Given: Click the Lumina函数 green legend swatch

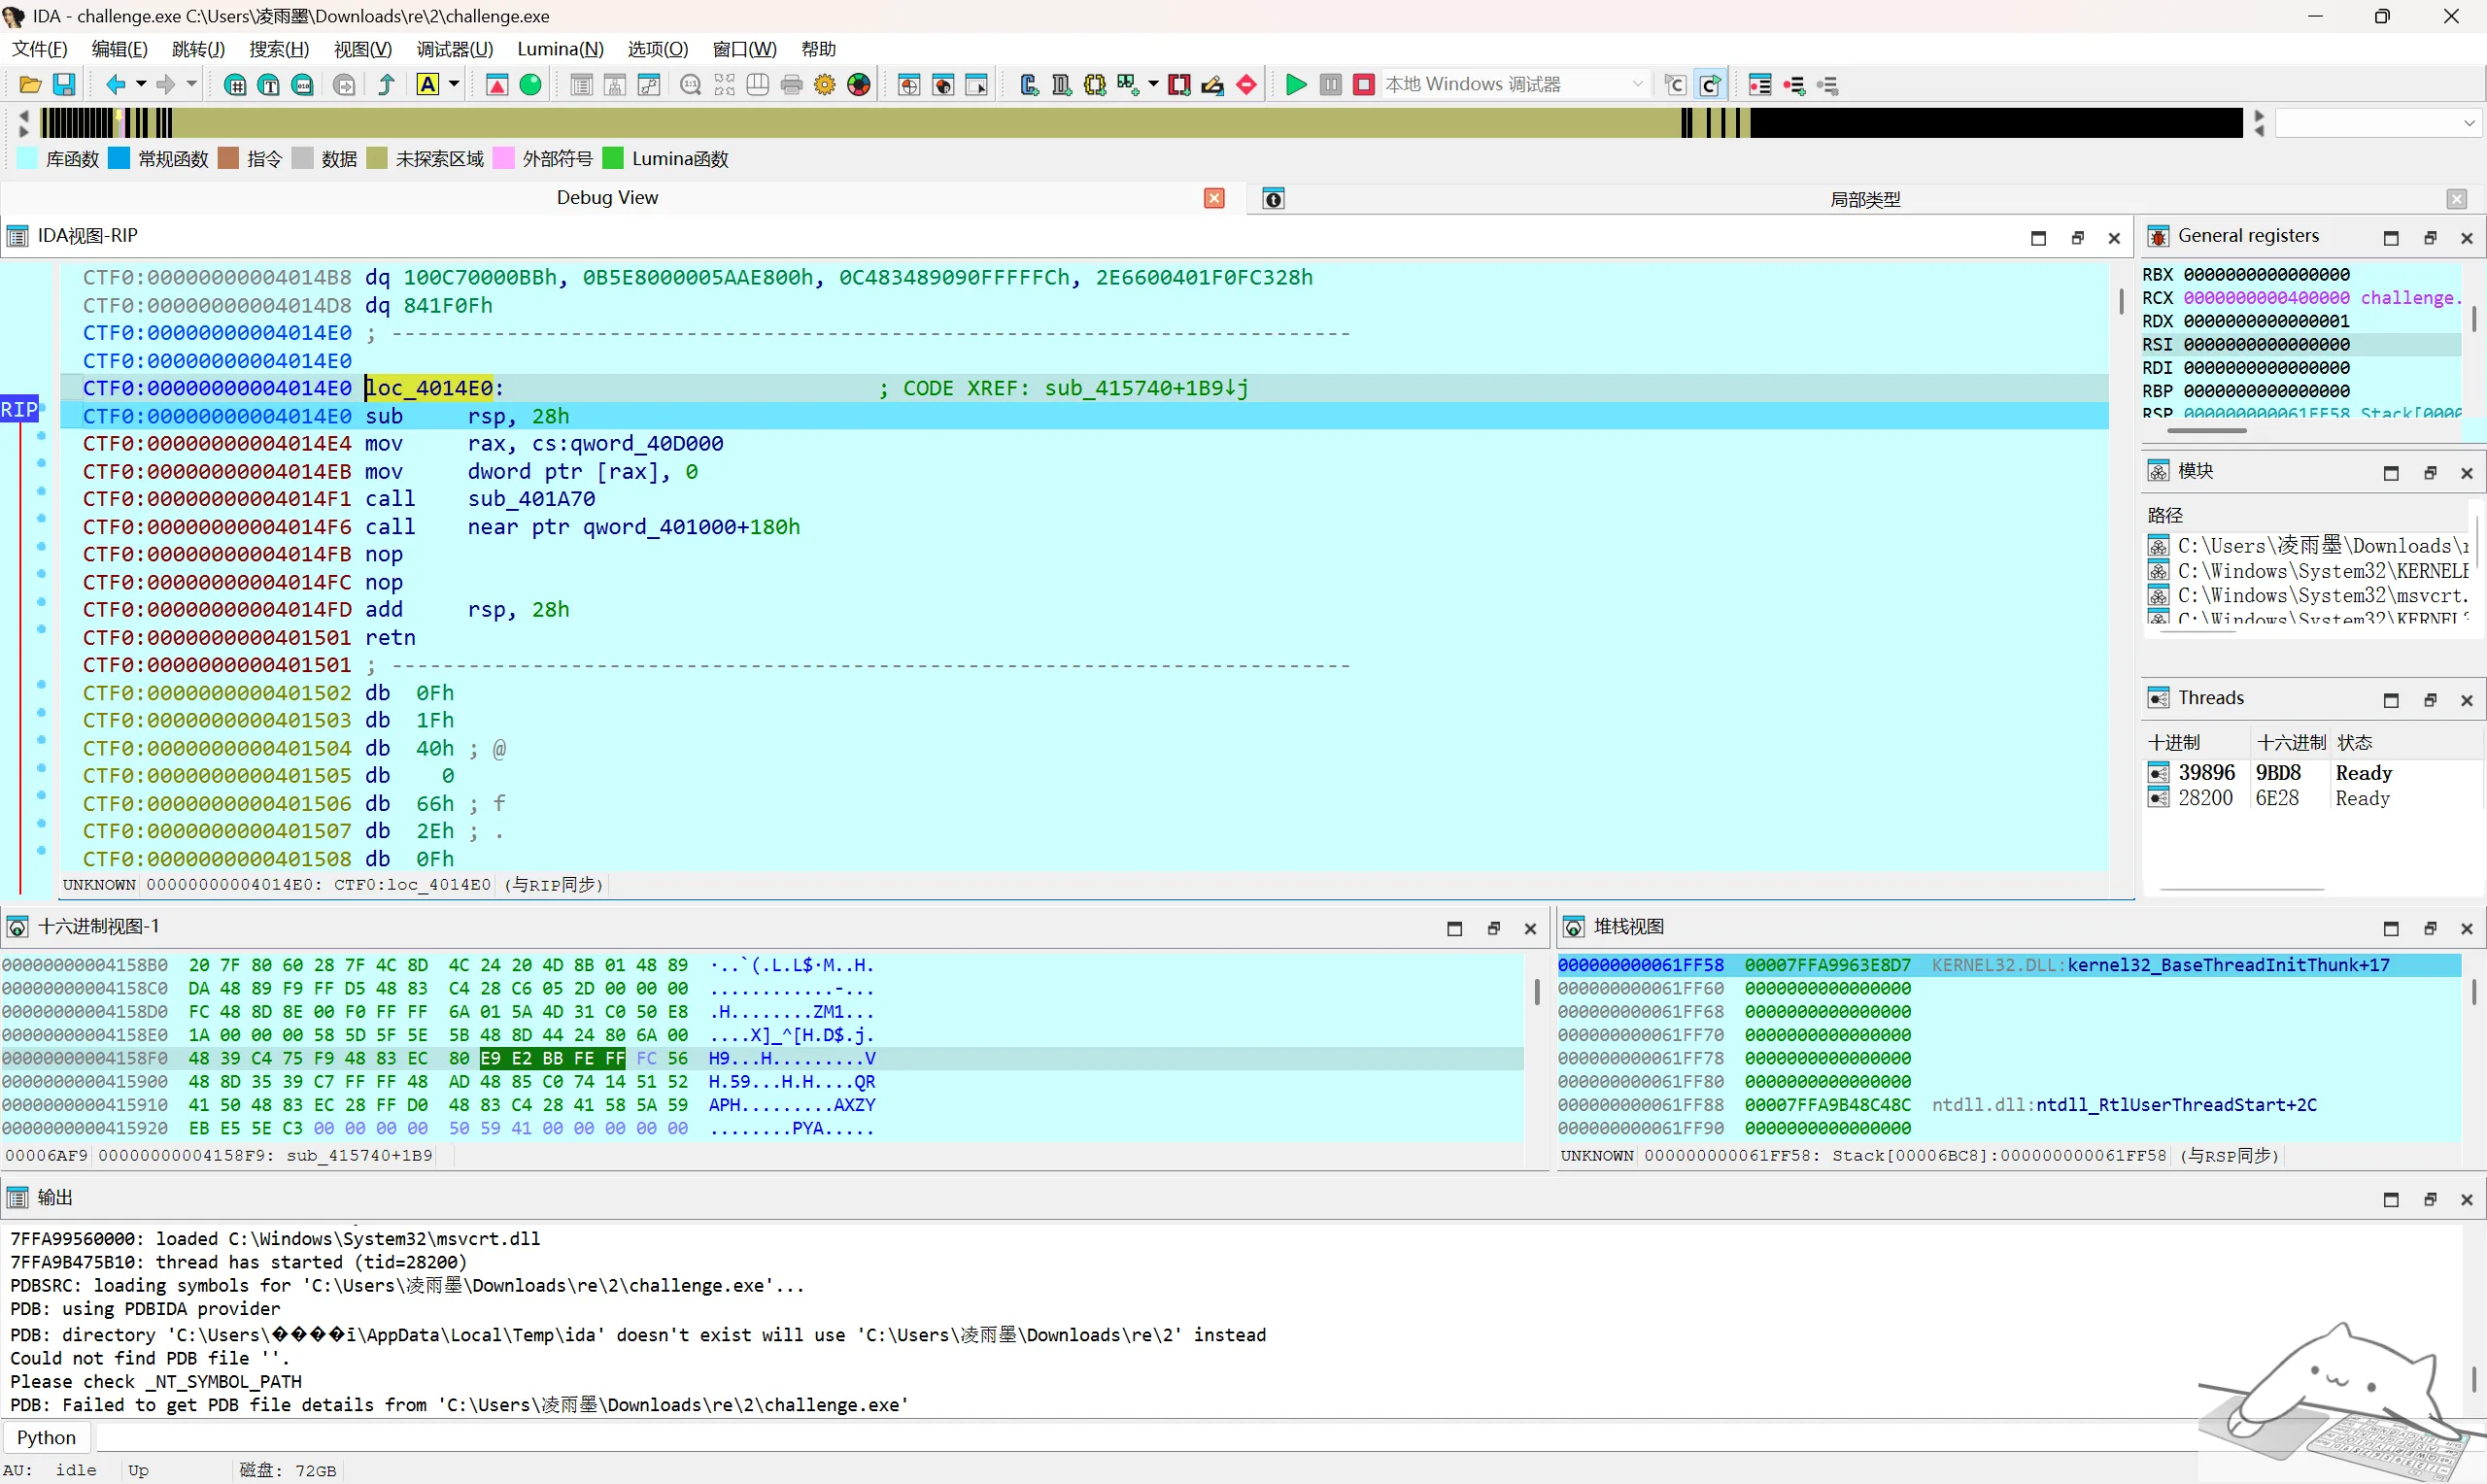Looking at the screenshot, I should (x=614, y=158).
